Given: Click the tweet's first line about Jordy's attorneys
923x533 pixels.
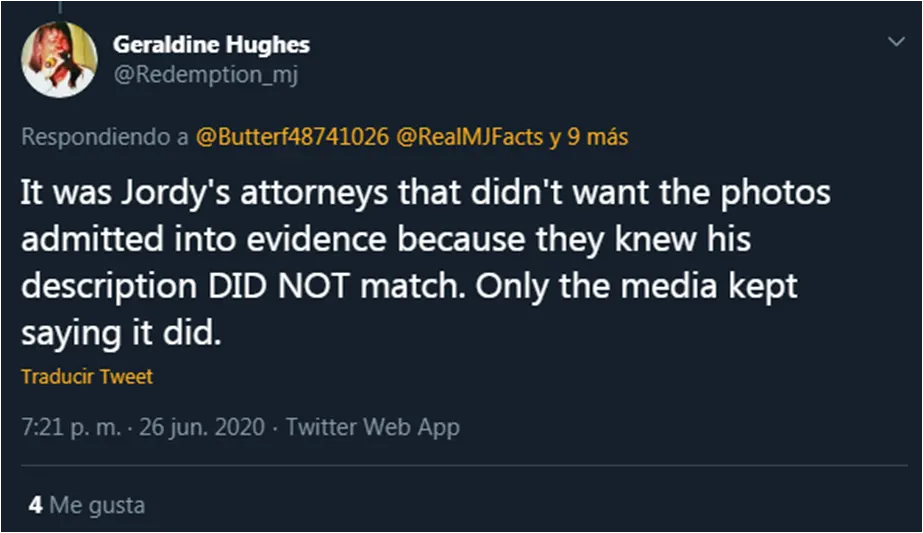Looking at the screenshot, I should click(x=425, y=192).
